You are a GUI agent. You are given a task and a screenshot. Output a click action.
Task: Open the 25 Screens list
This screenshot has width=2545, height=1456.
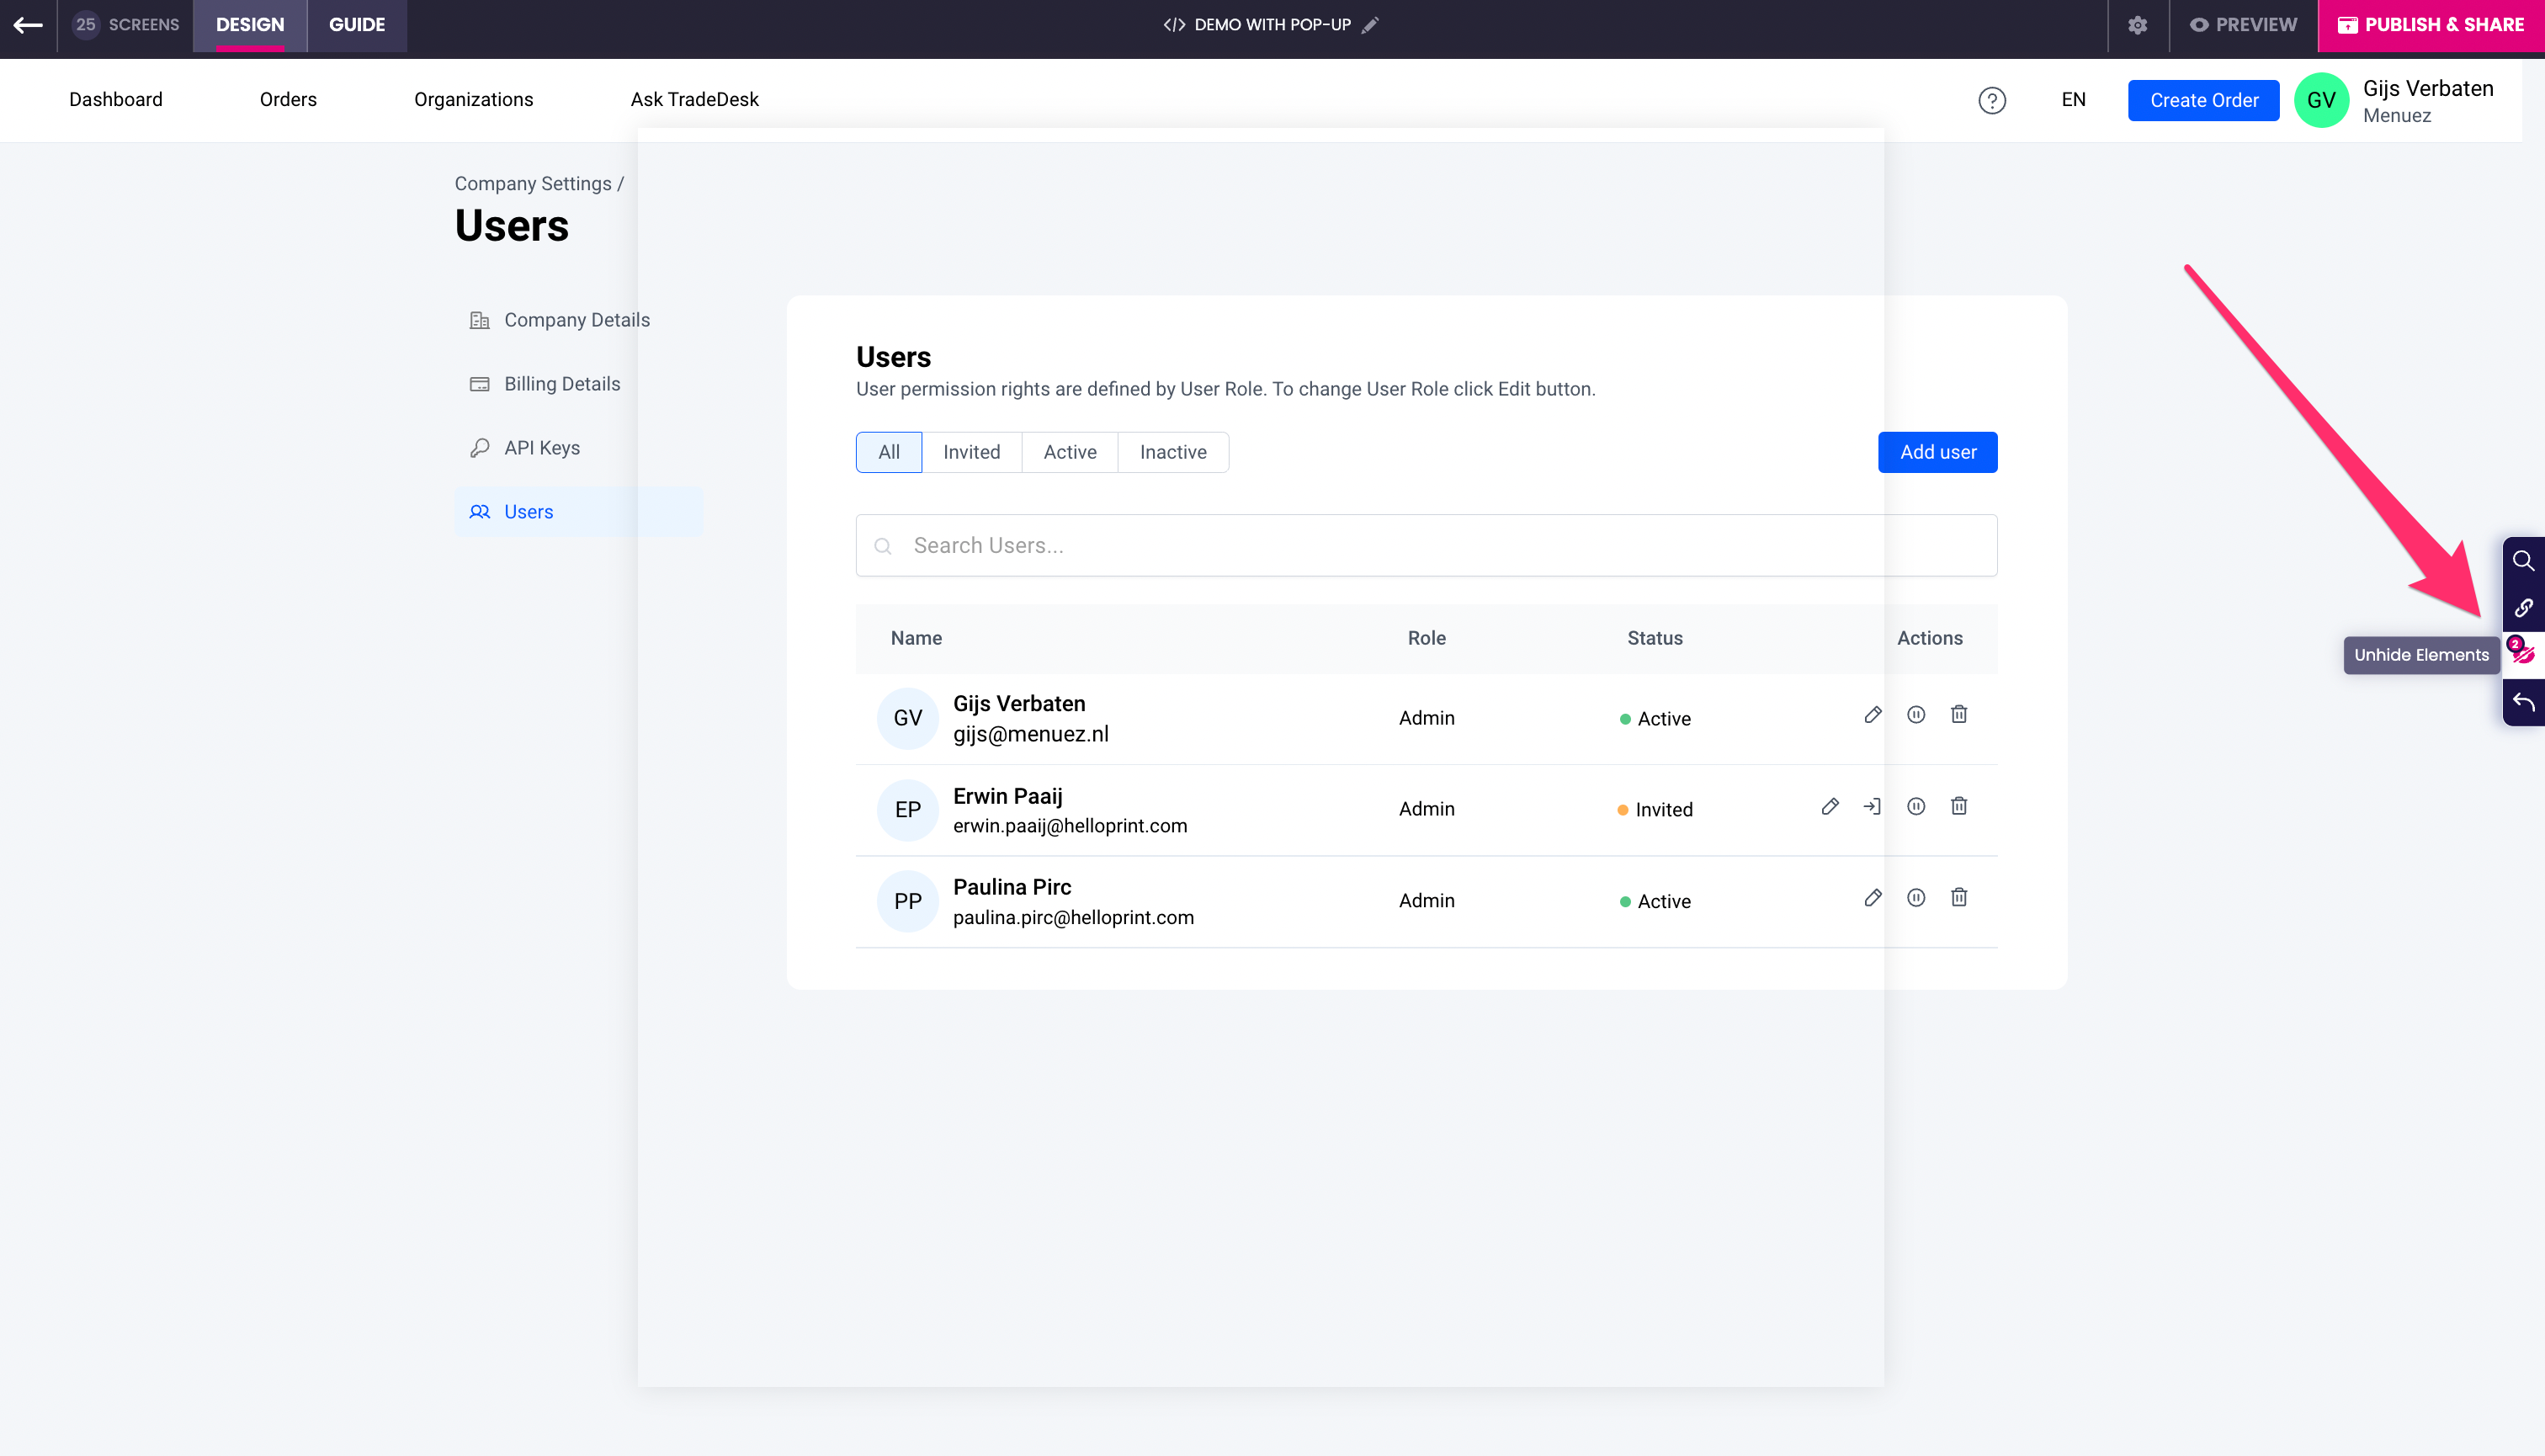pyautogui.click(x=126, y=25)
